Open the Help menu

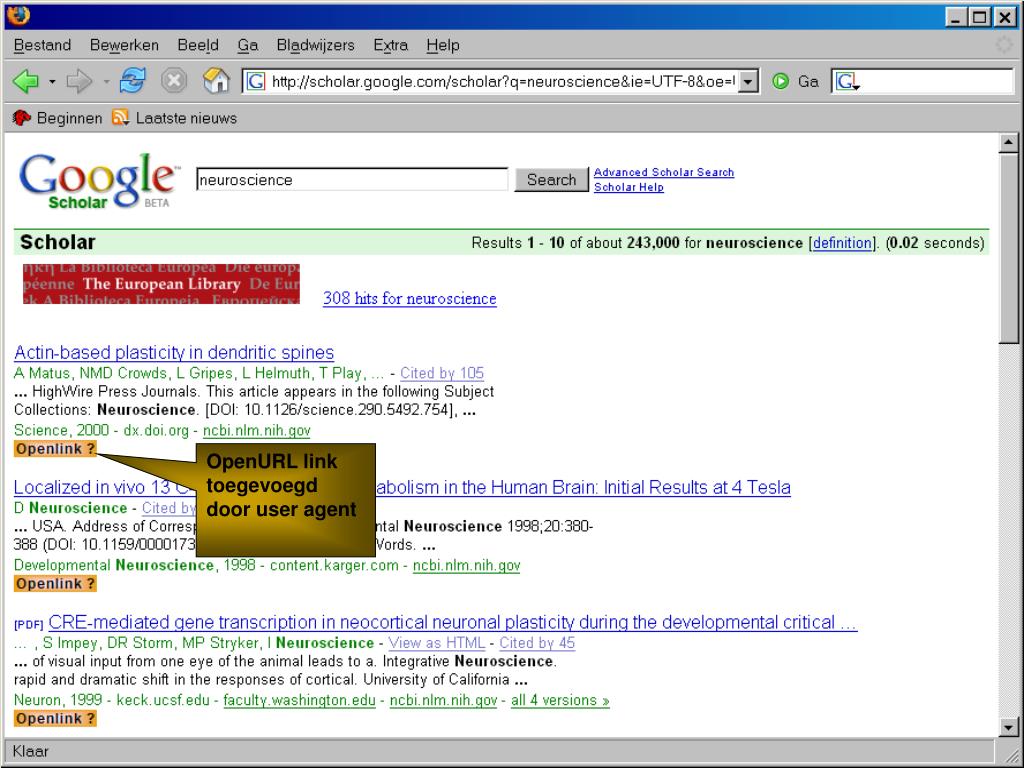[x=443, y=45]
